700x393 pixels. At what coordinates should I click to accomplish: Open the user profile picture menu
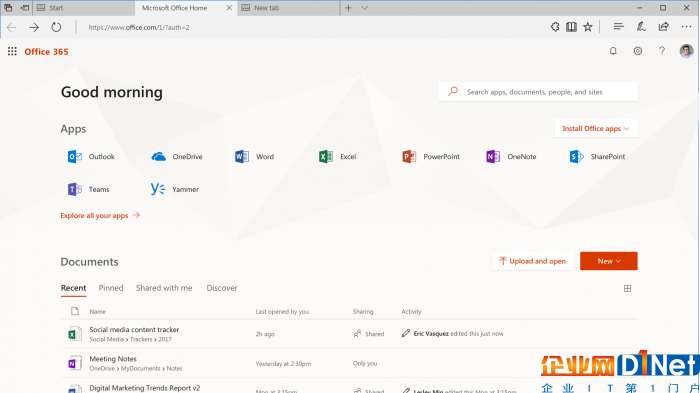pyautogui.click(x=686, y=51)
